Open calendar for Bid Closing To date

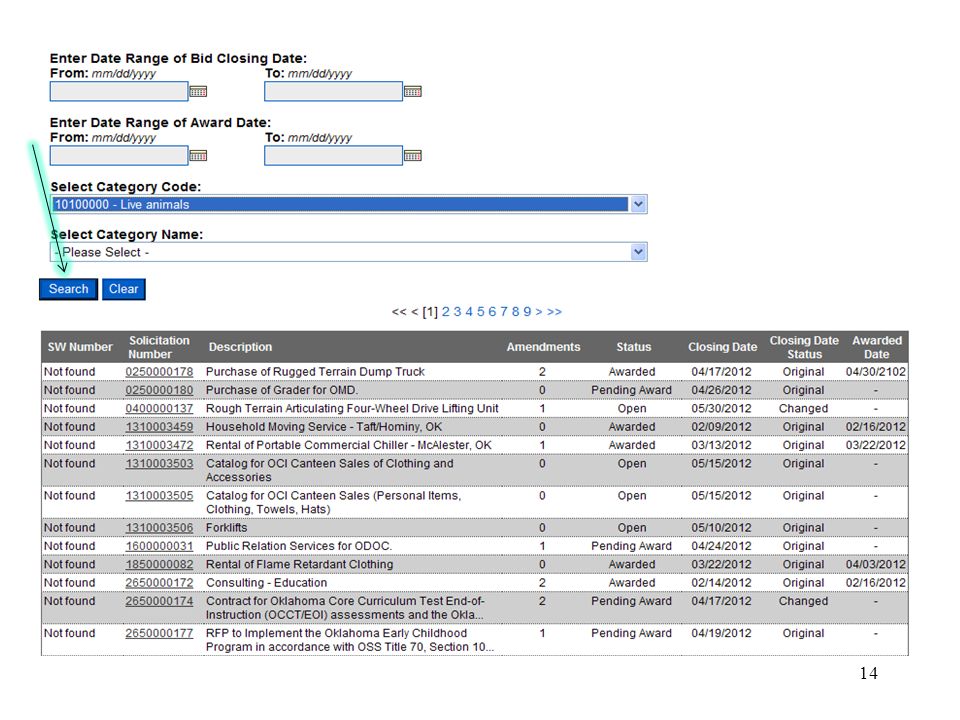[x=413, y=92]
